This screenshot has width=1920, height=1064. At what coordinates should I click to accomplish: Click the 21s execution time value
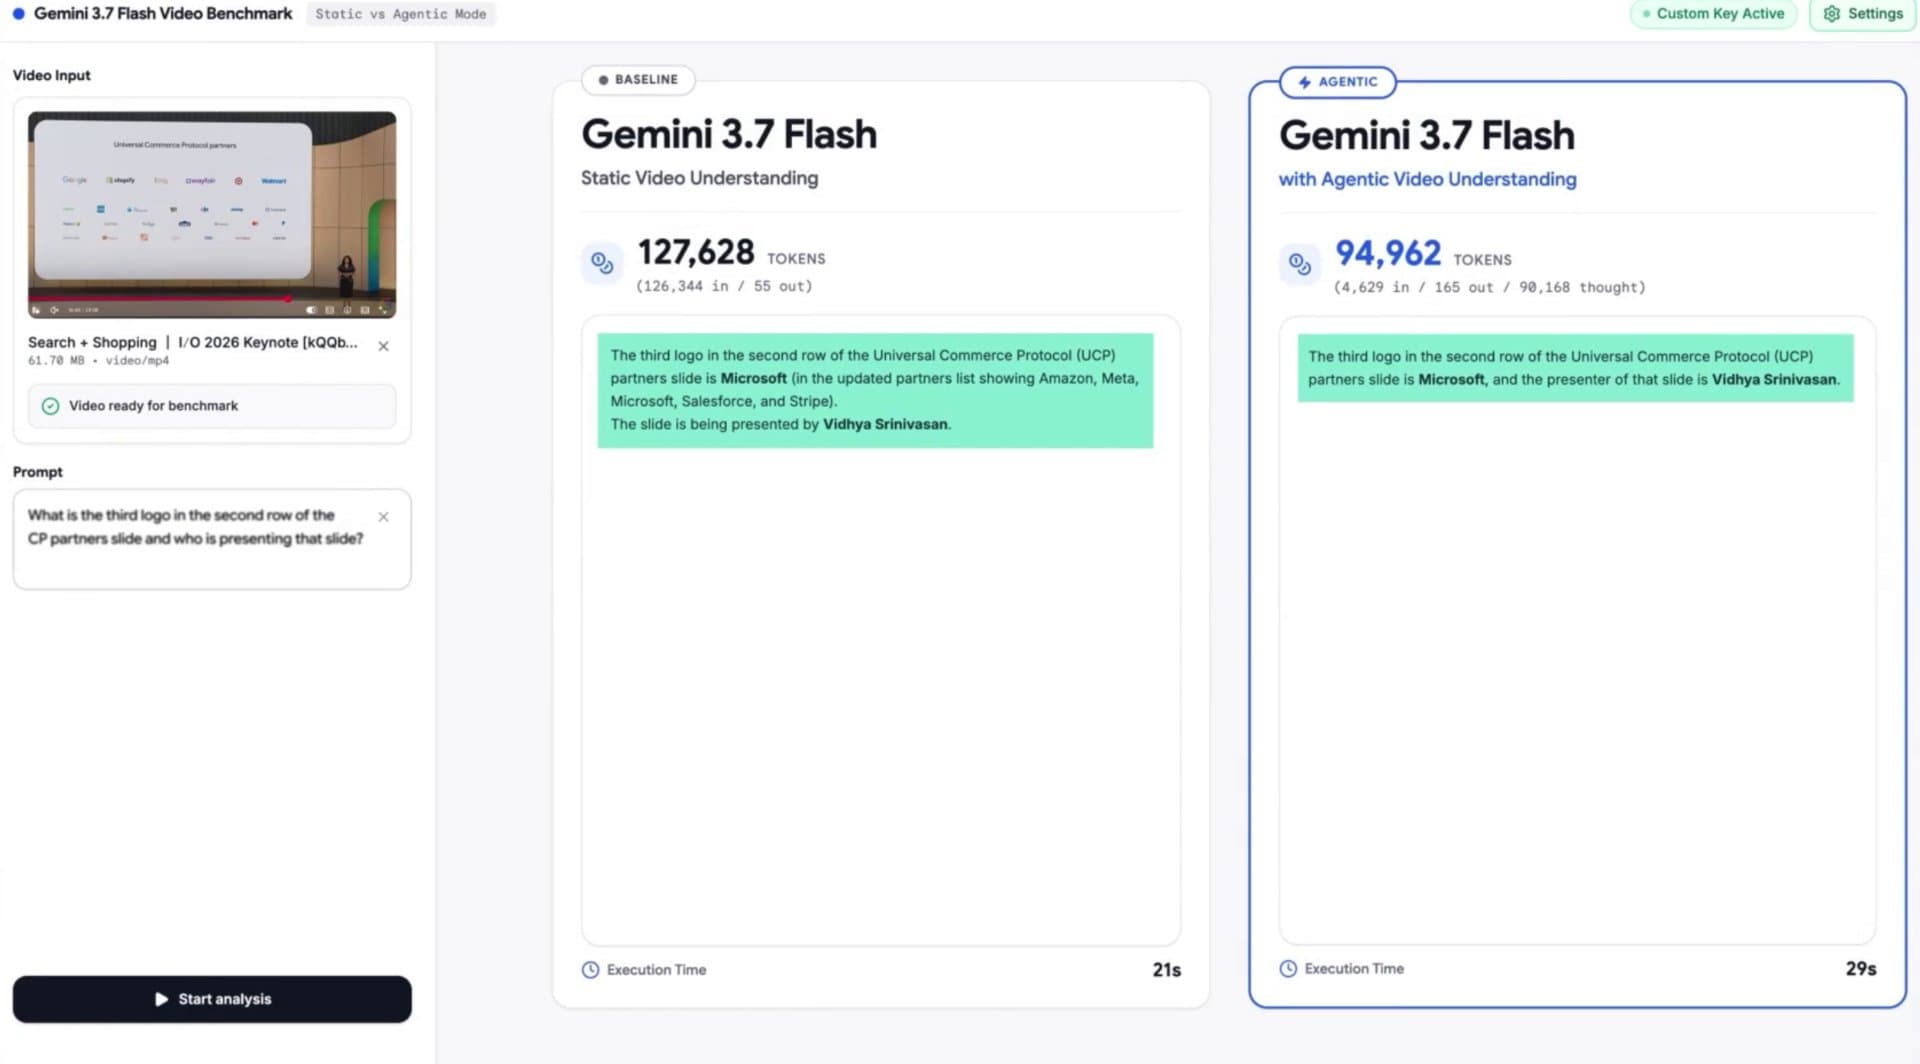(1166, 970)
